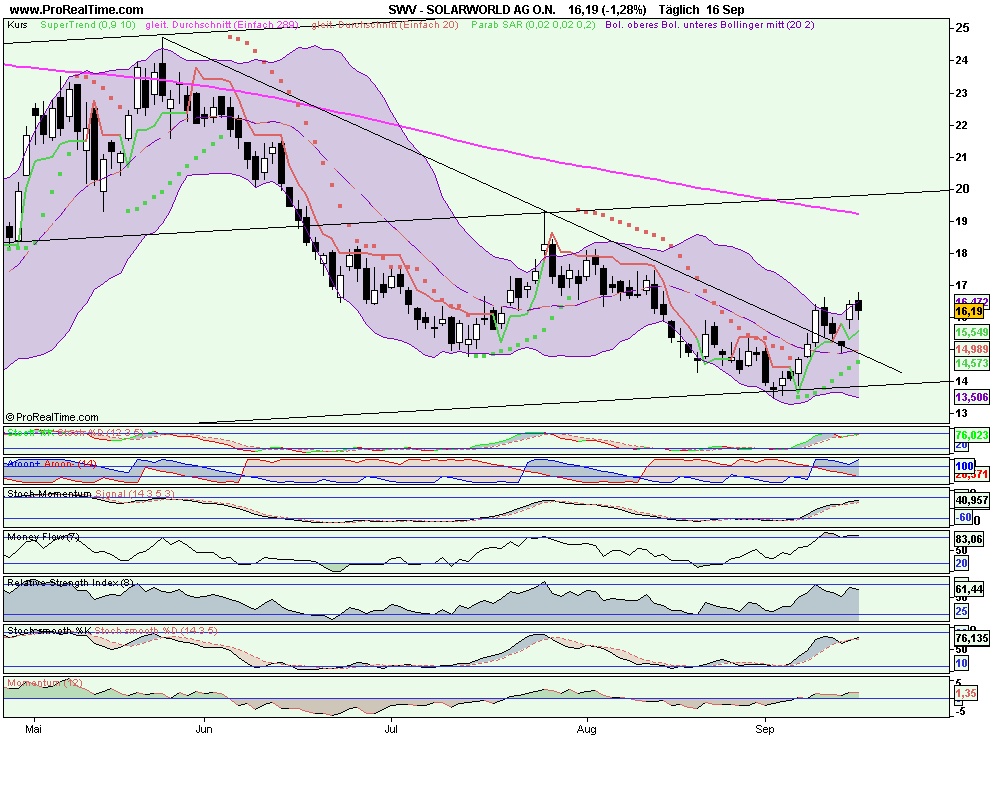Click the 19 price axis label

click(x=962, y=221)
